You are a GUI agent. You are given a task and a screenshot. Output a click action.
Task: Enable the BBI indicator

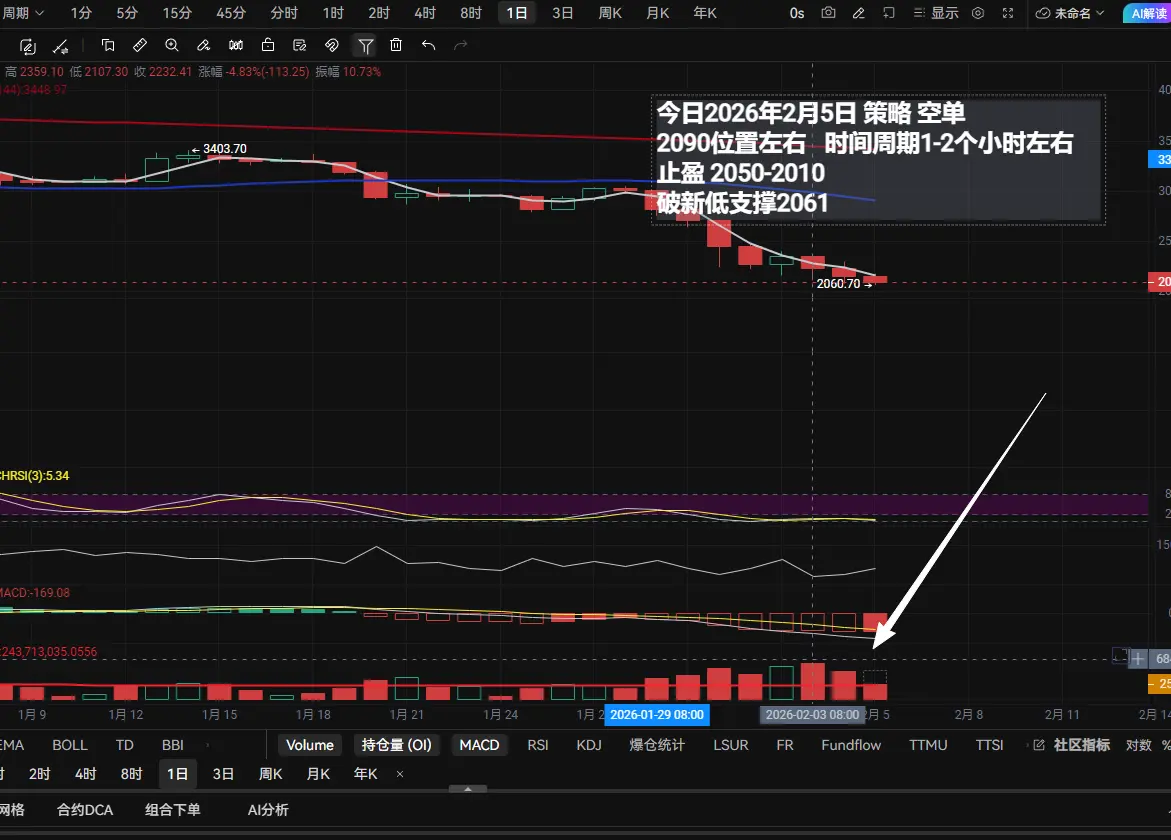coord(173,745)
